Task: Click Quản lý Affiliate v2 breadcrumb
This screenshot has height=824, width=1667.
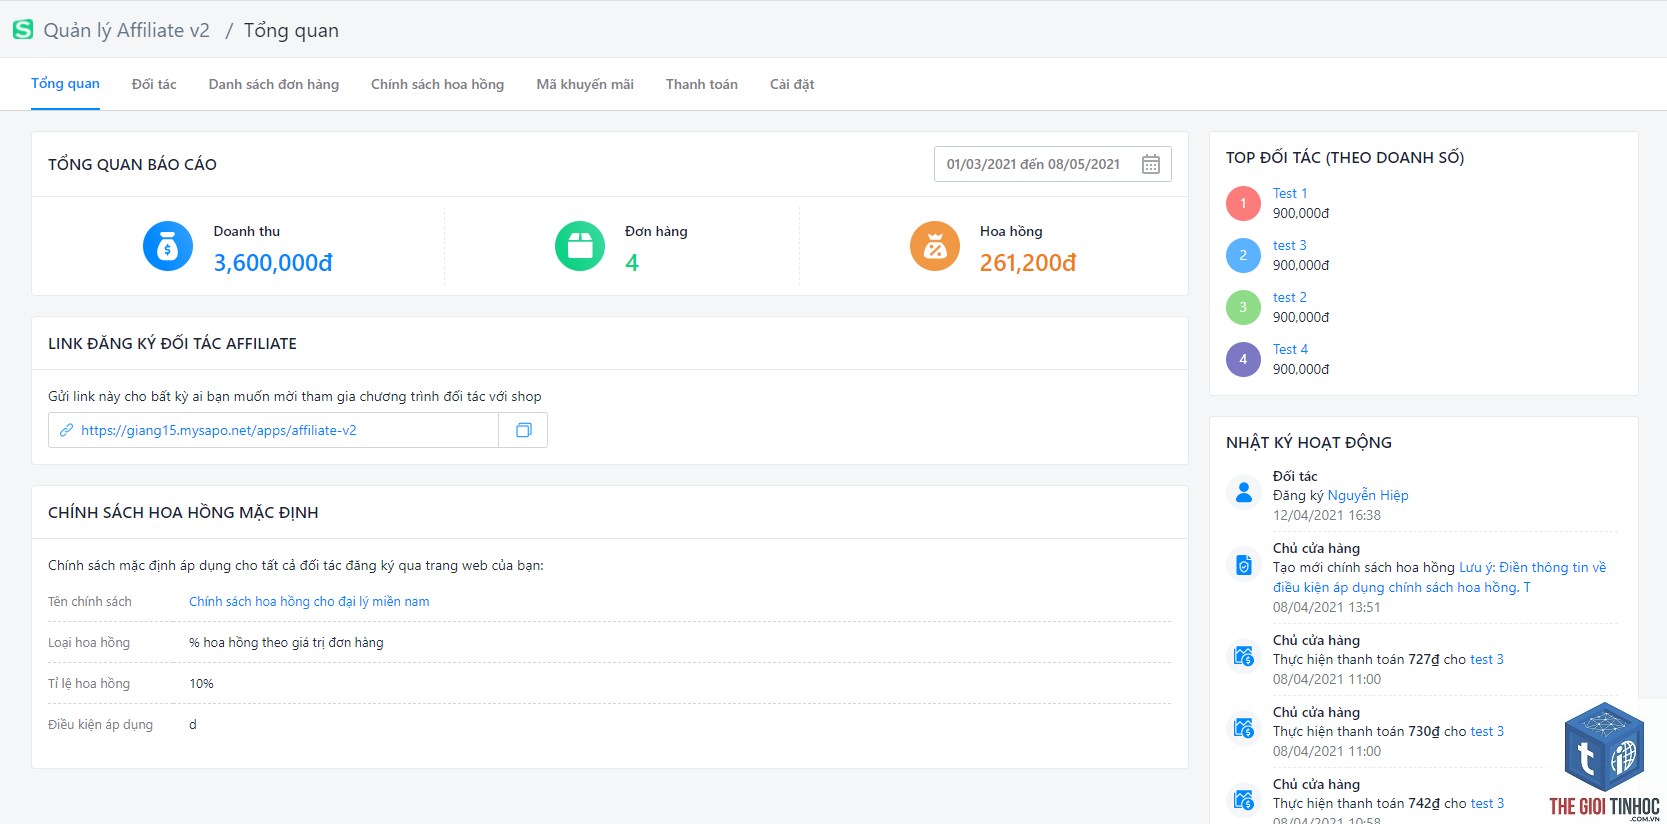Action: (127, 30)
